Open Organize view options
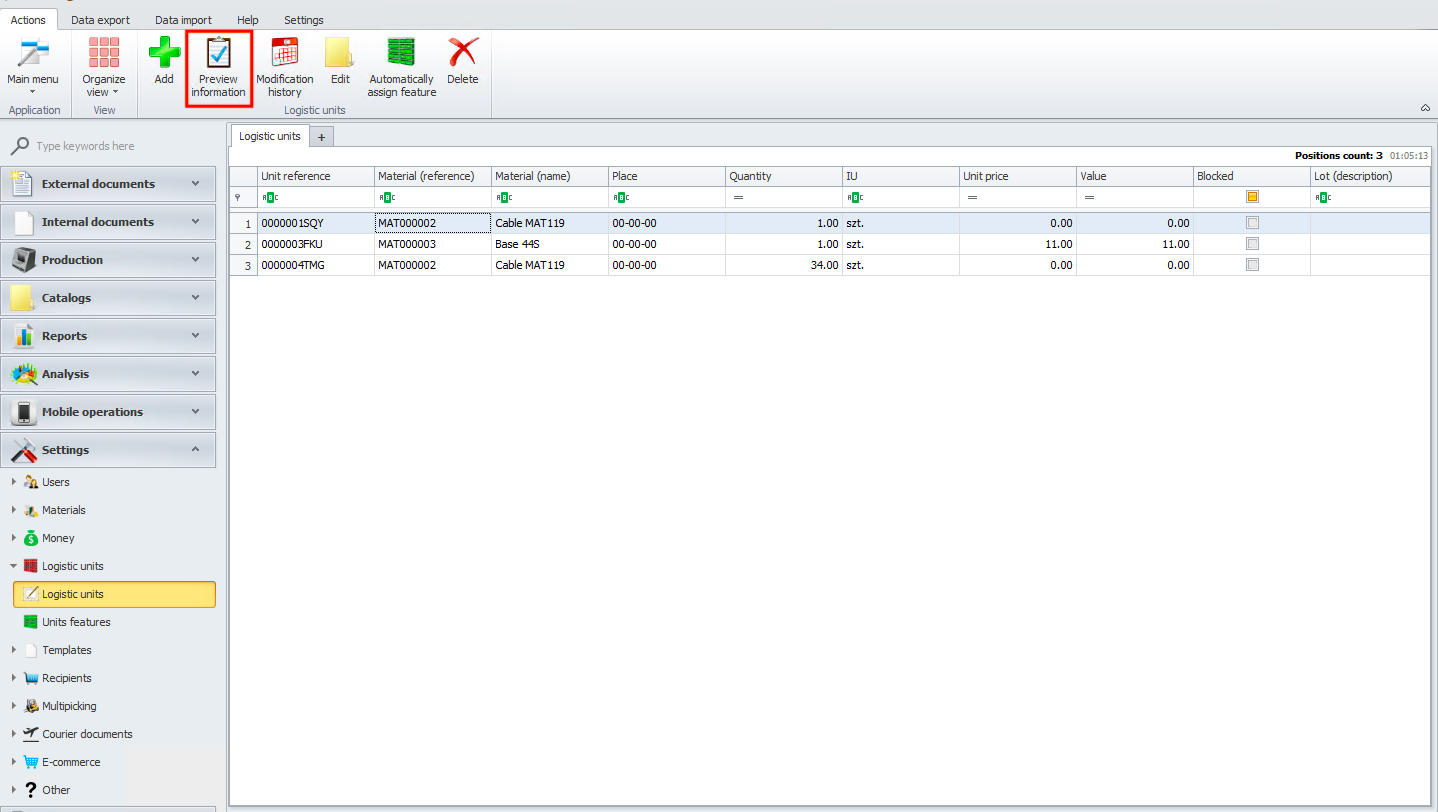 pos(104,66)
